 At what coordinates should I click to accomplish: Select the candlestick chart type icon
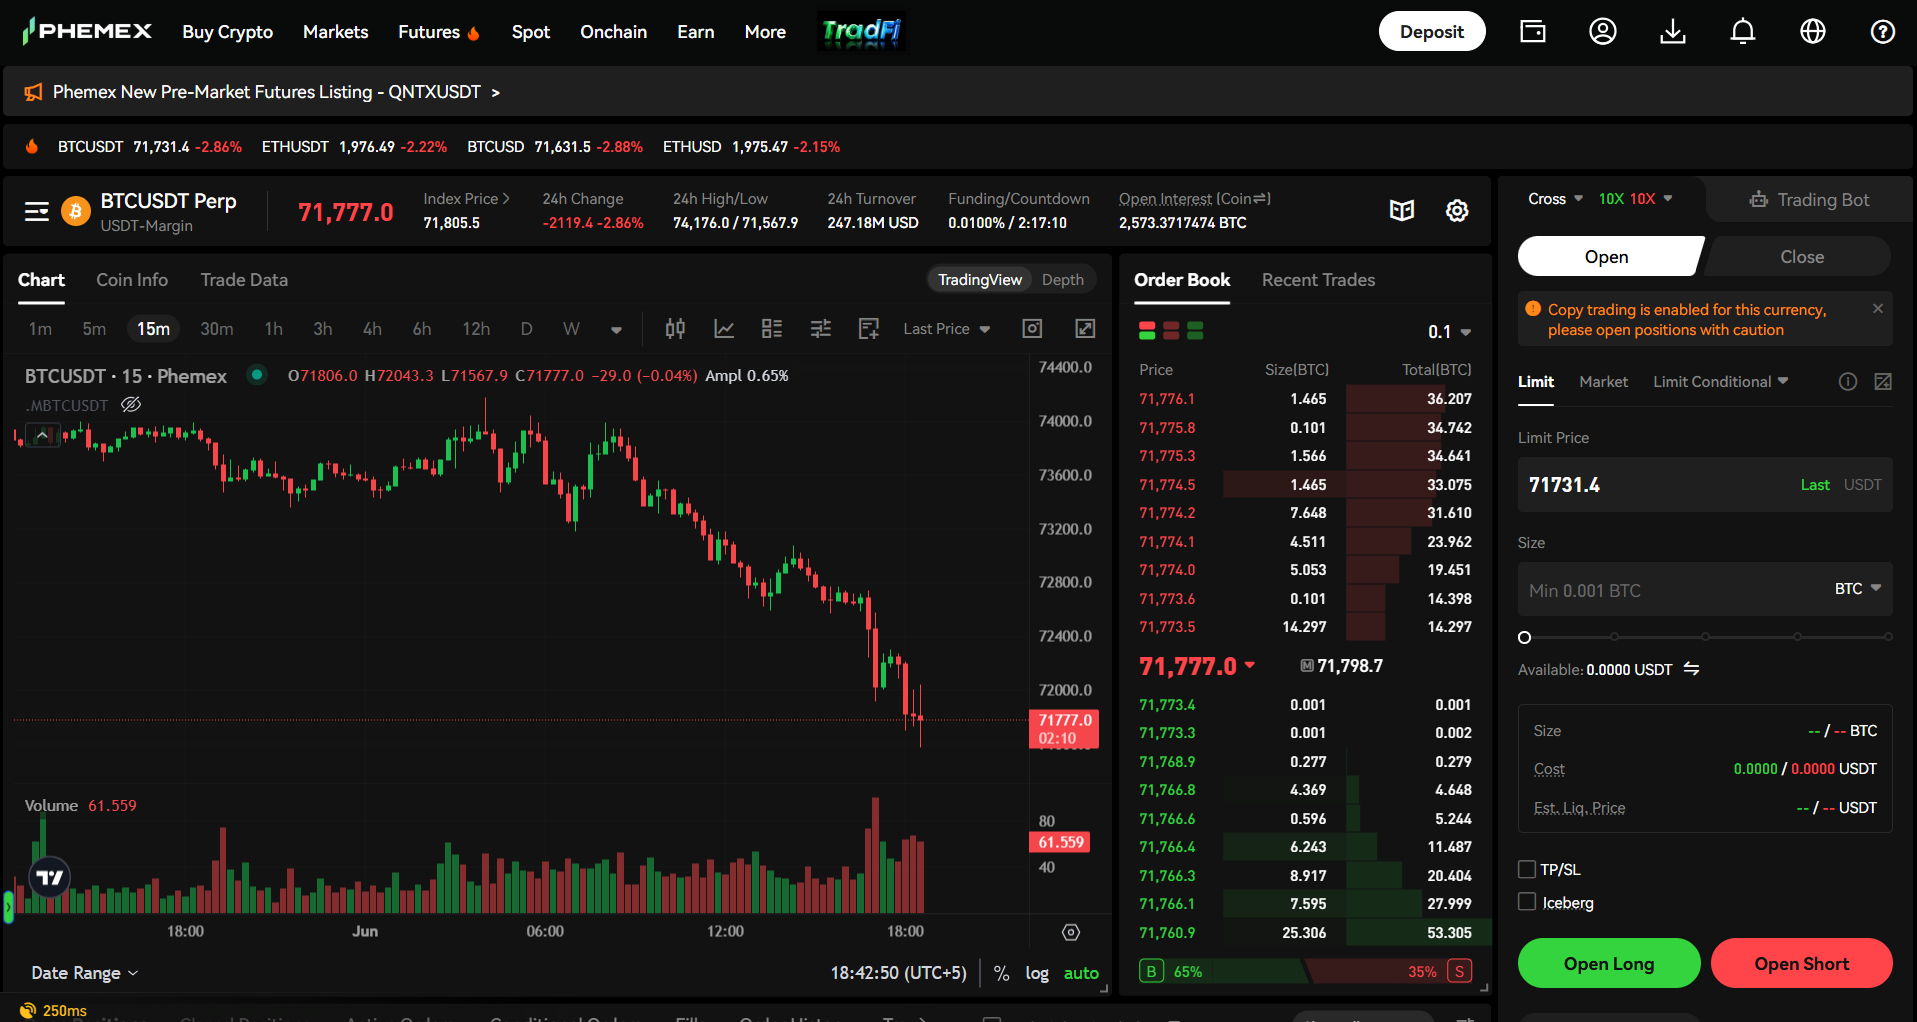coord(675,329)
